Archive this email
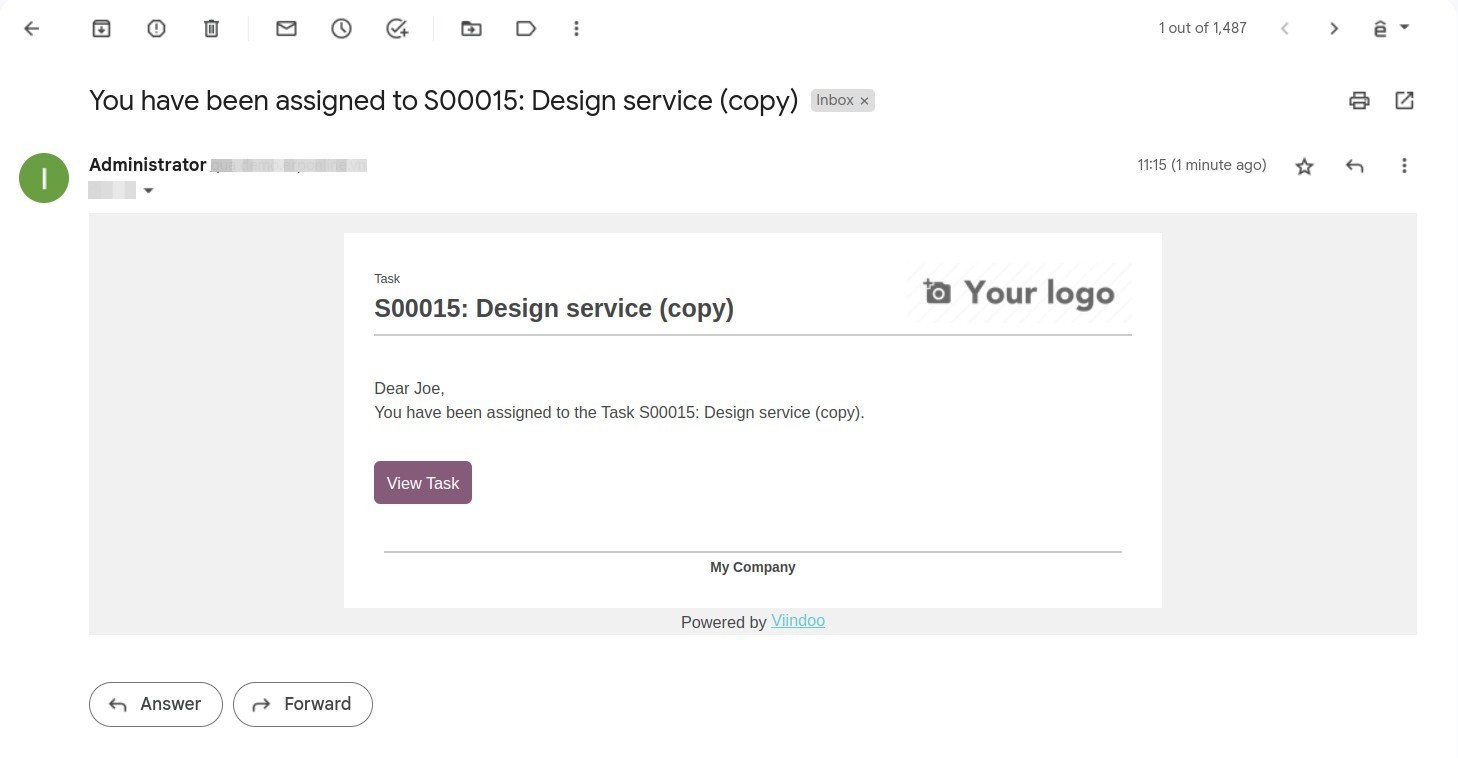The image size is (1458, 758). tap(101, 28)
